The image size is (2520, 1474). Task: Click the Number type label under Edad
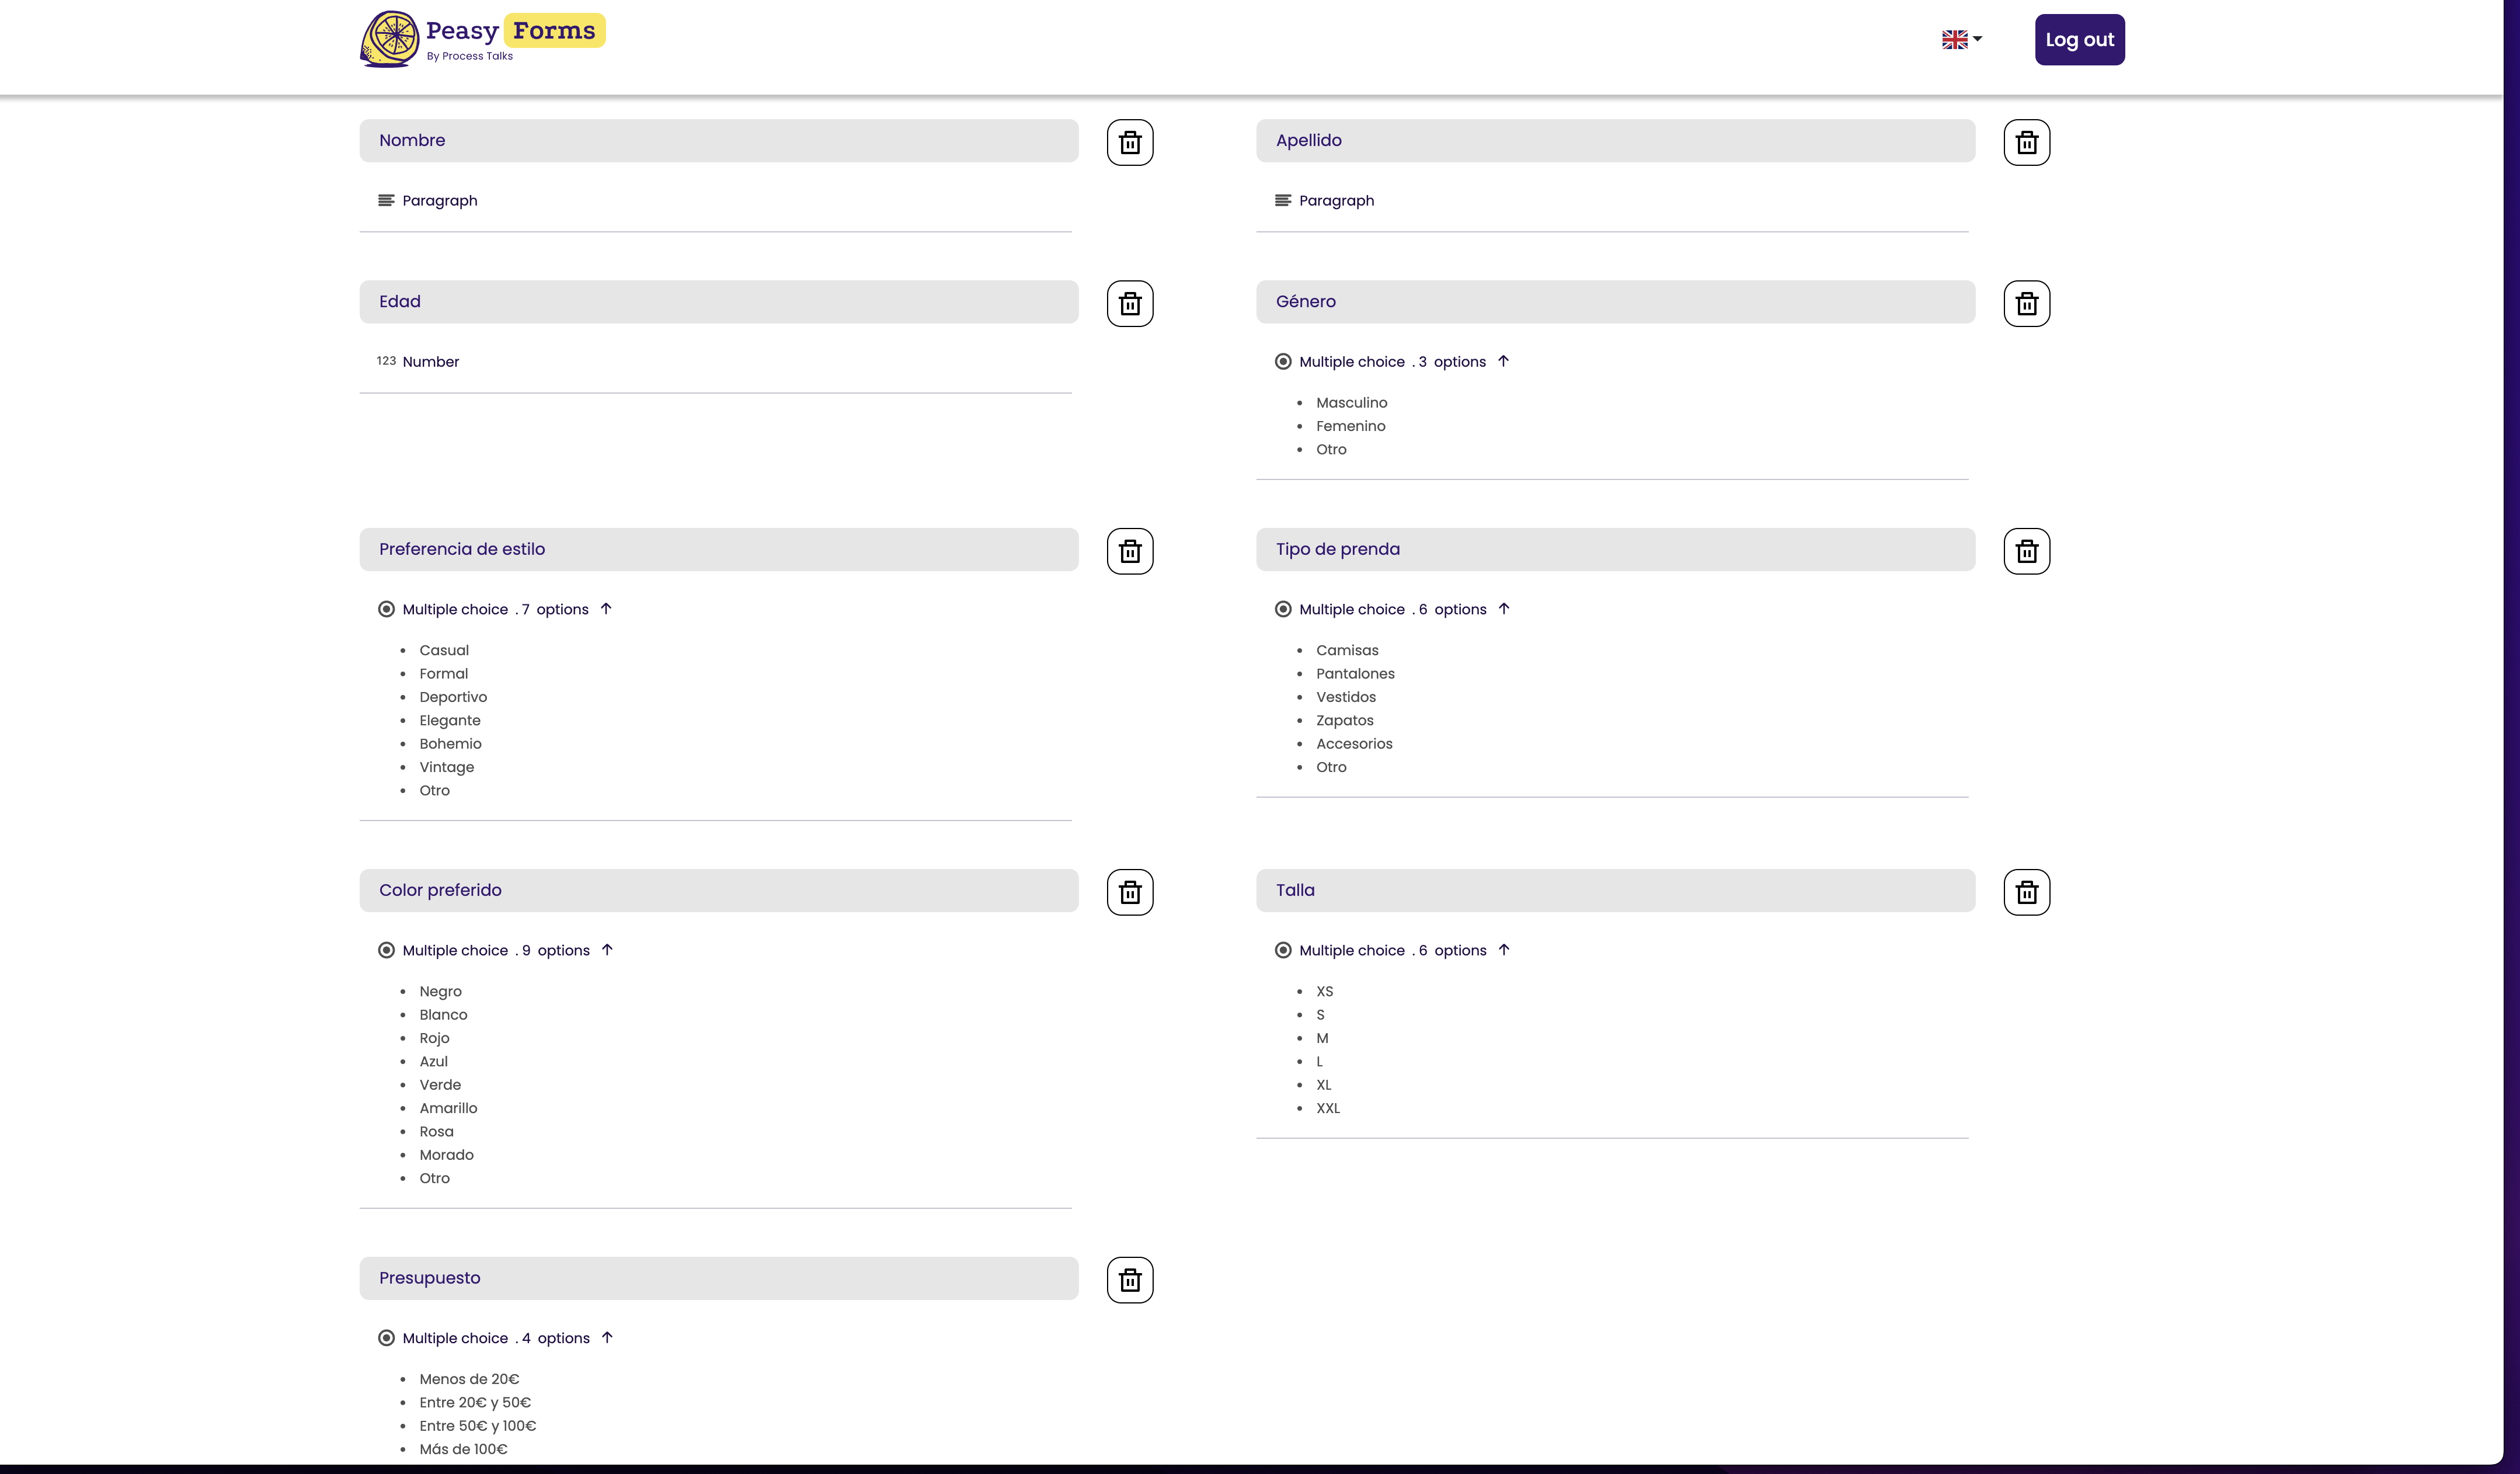click(x=431, y=362)
